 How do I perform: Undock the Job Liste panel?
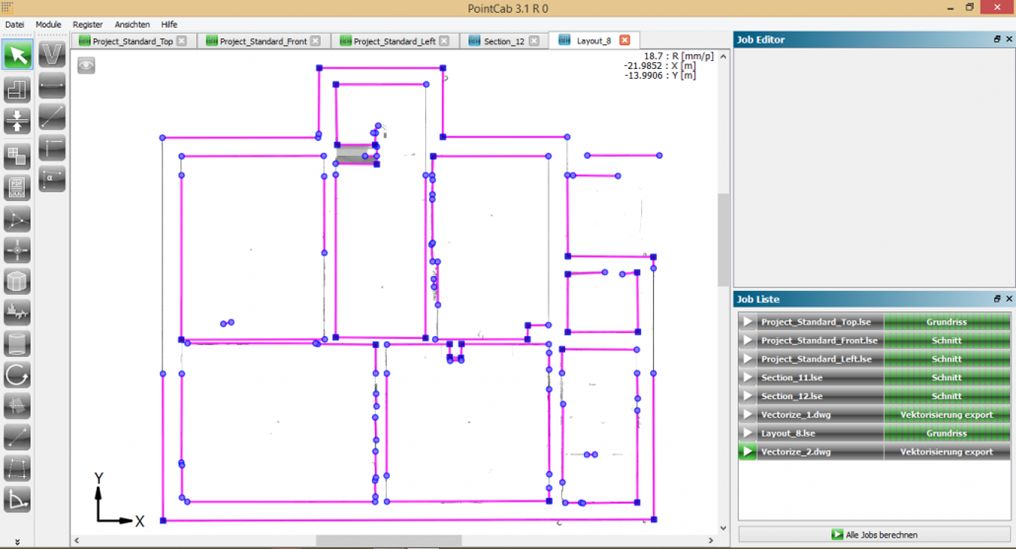pyautogui.click(x=996, y=299)
